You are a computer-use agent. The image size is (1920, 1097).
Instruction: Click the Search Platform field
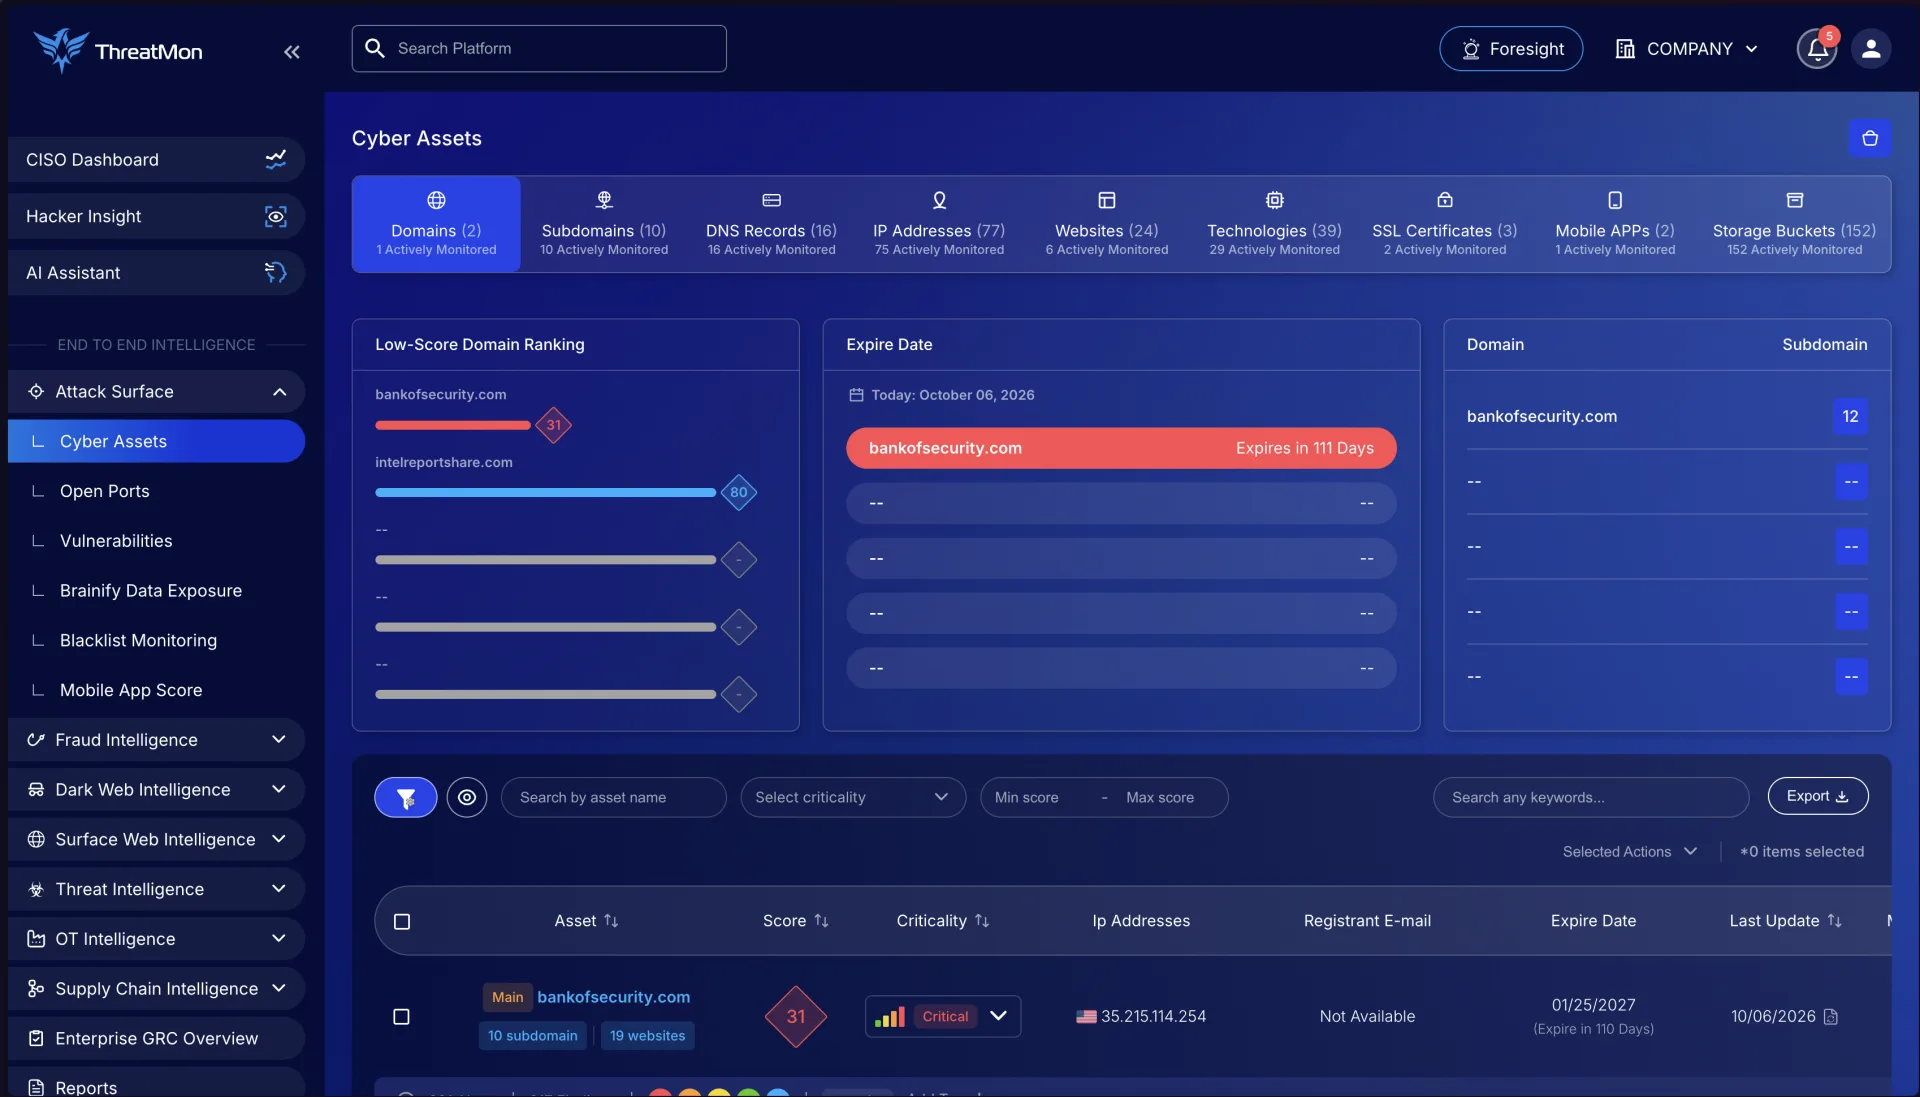[x=539, y=48]
